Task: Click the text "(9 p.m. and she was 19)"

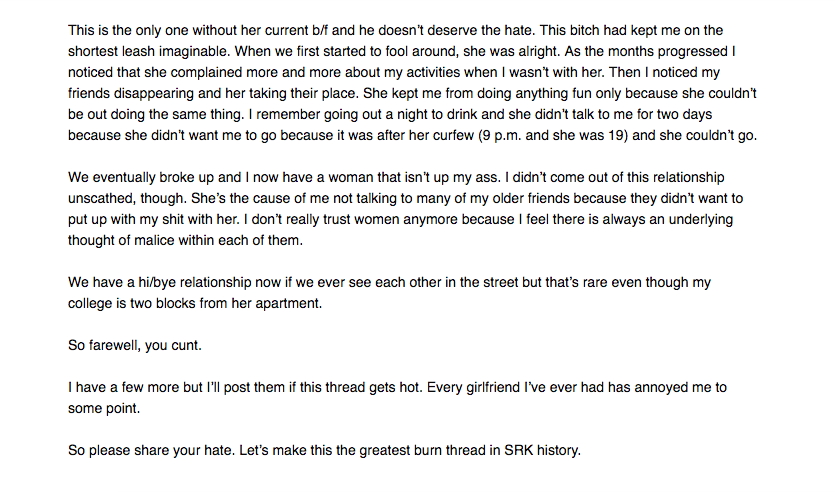Action: (x=553, y=135)
